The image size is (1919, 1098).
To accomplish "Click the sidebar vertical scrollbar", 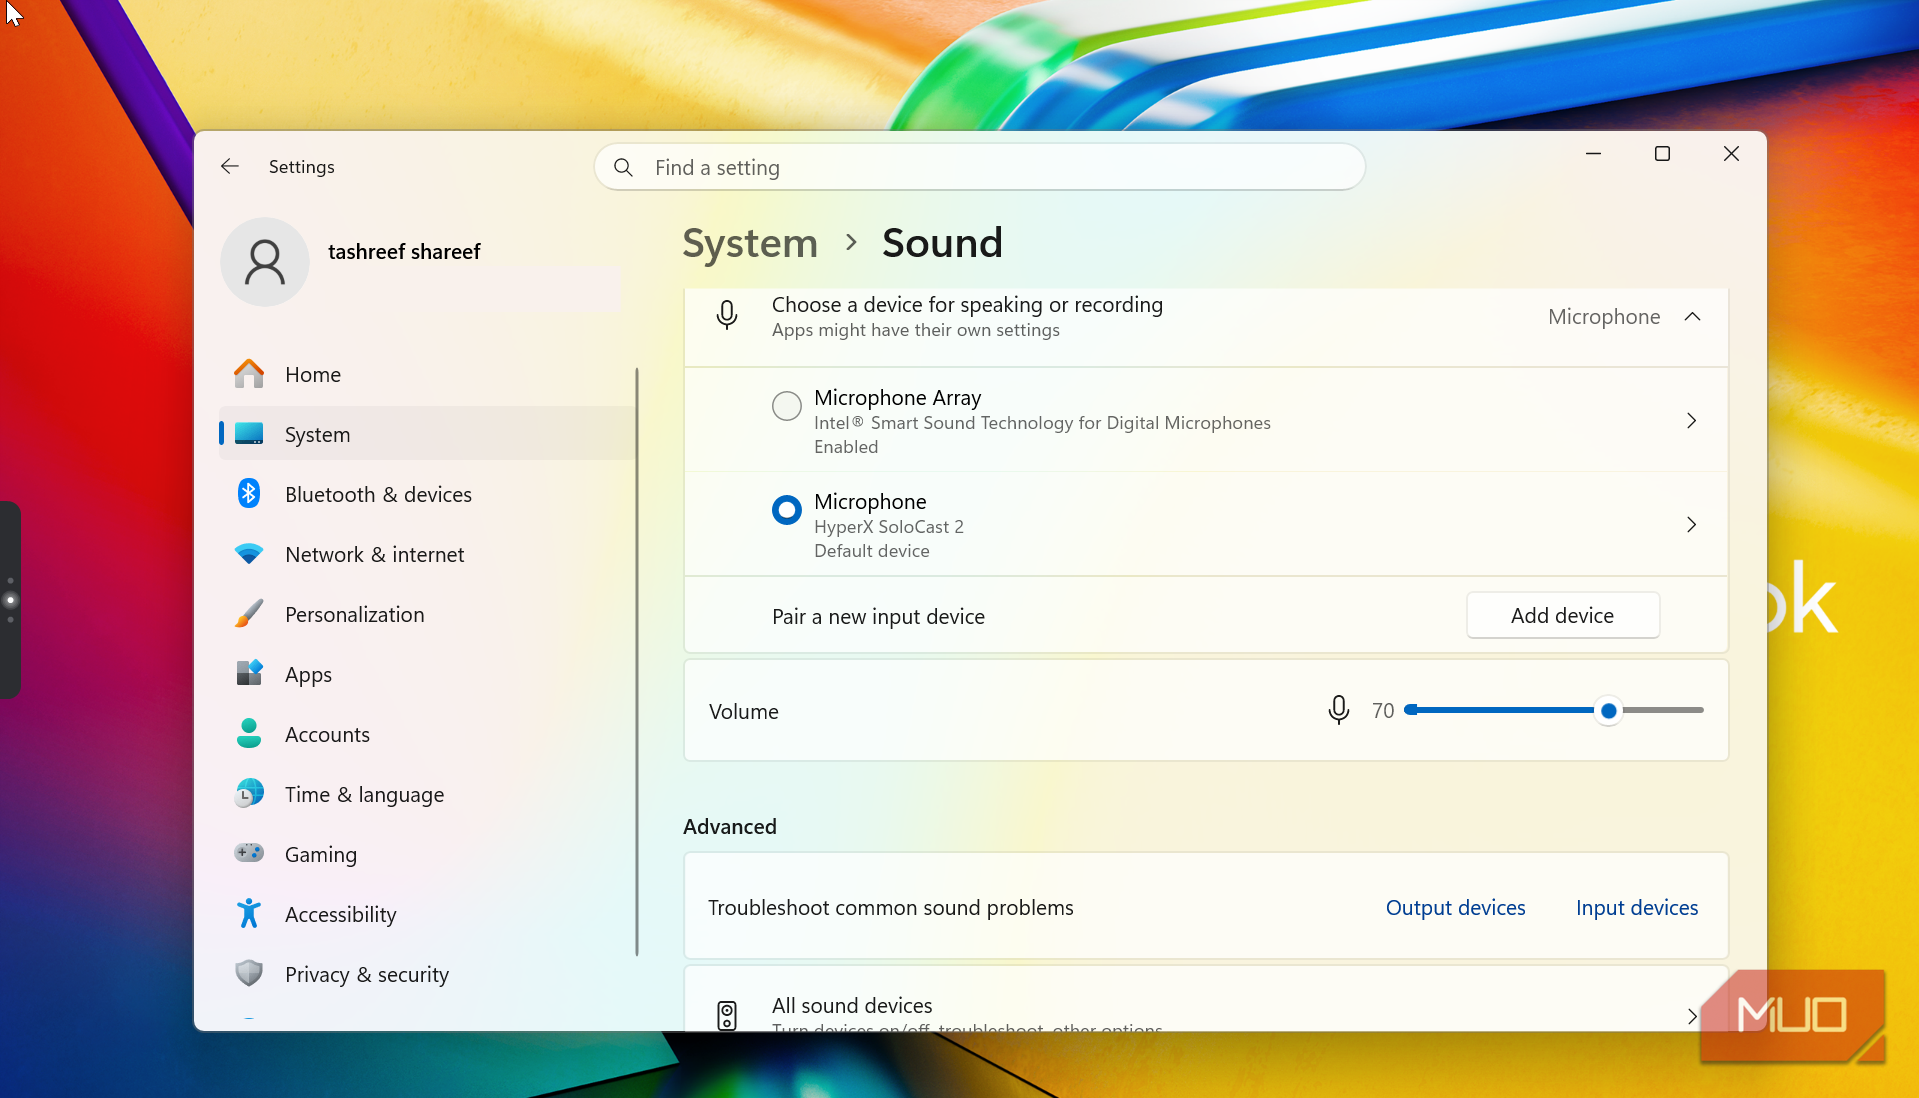I will click(x=637, y=660).
